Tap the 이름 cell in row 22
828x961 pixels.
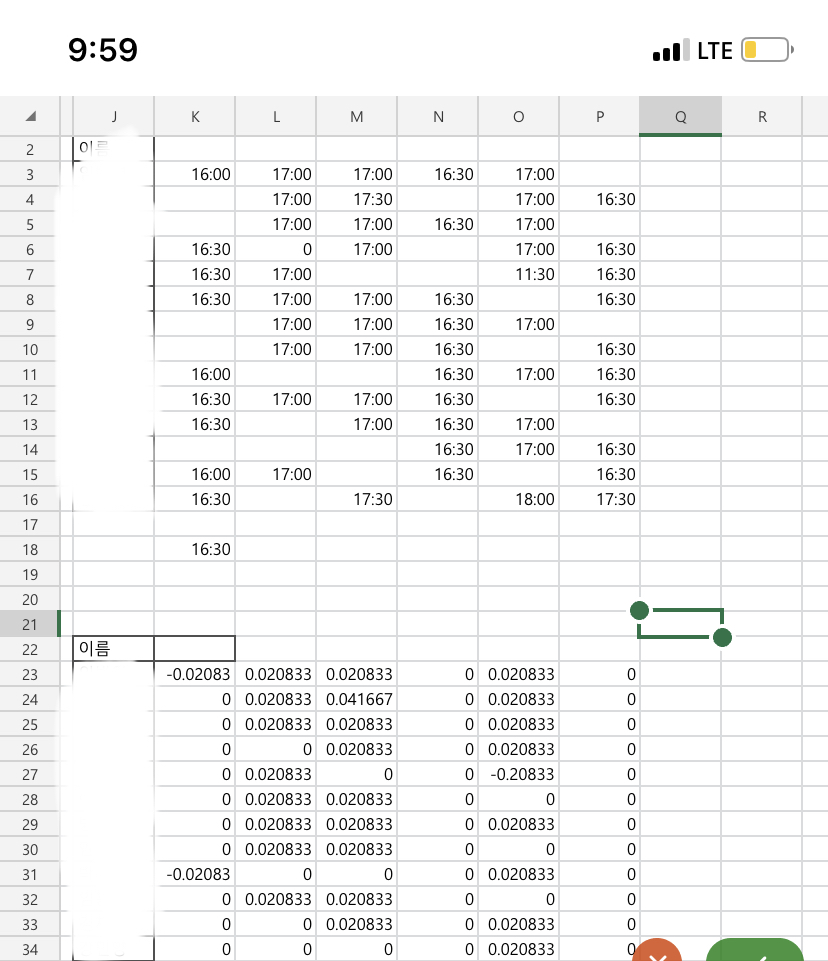point(114,649)
